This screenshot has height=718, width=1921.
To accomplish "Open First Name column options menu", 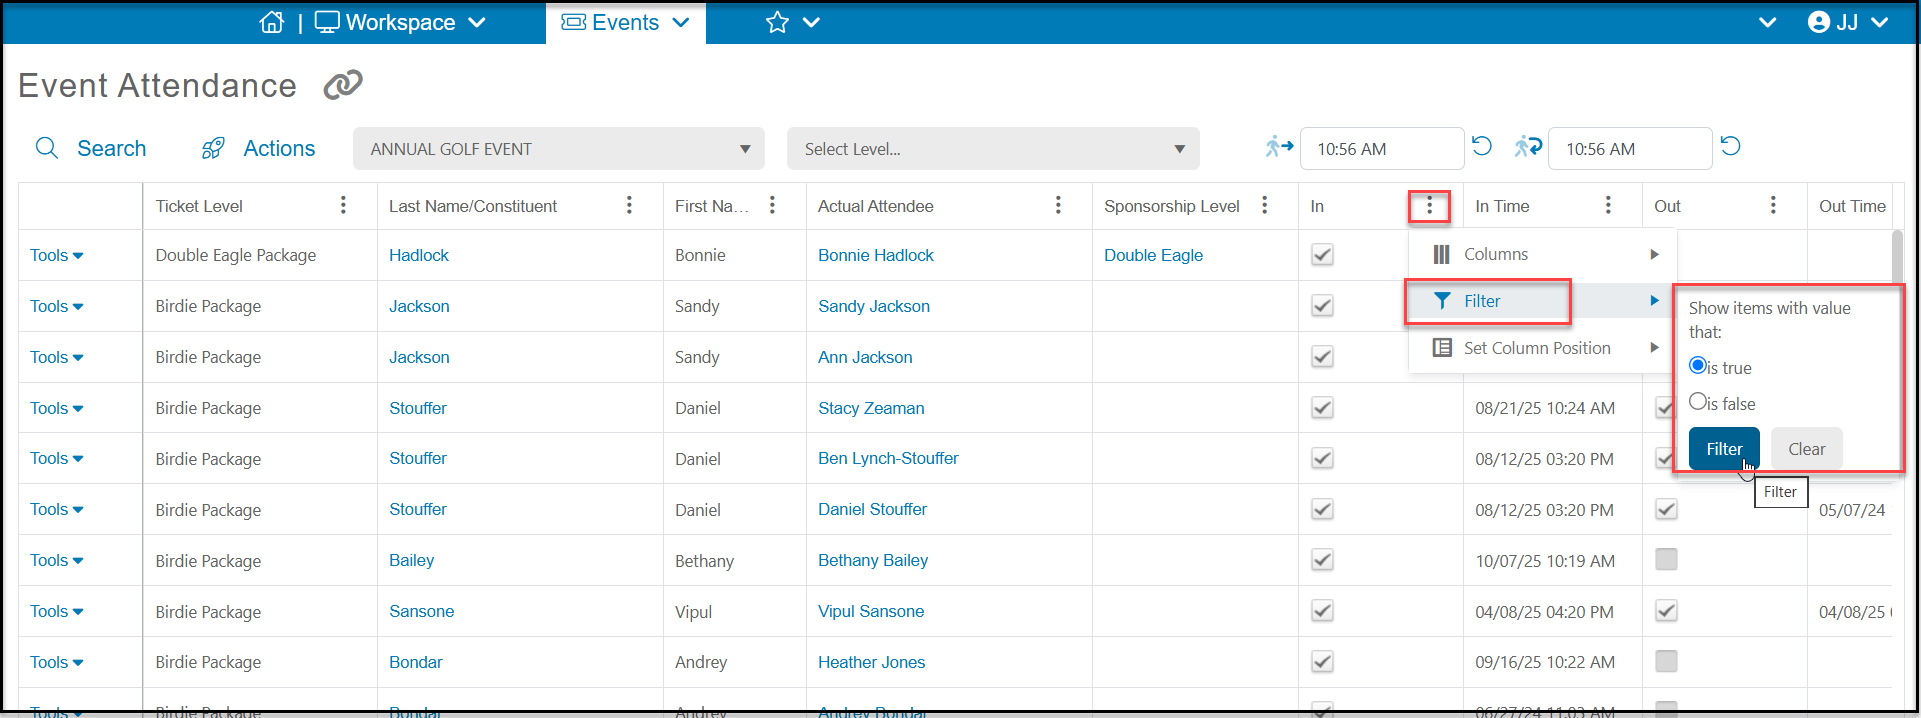I will 772,205.
